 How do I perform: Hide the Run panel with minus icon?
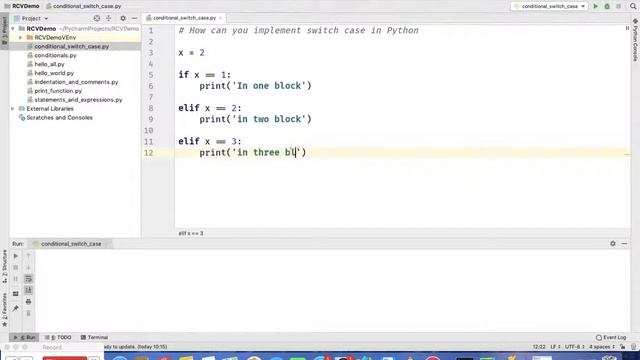pyautogui.click(x=624, y=244)
